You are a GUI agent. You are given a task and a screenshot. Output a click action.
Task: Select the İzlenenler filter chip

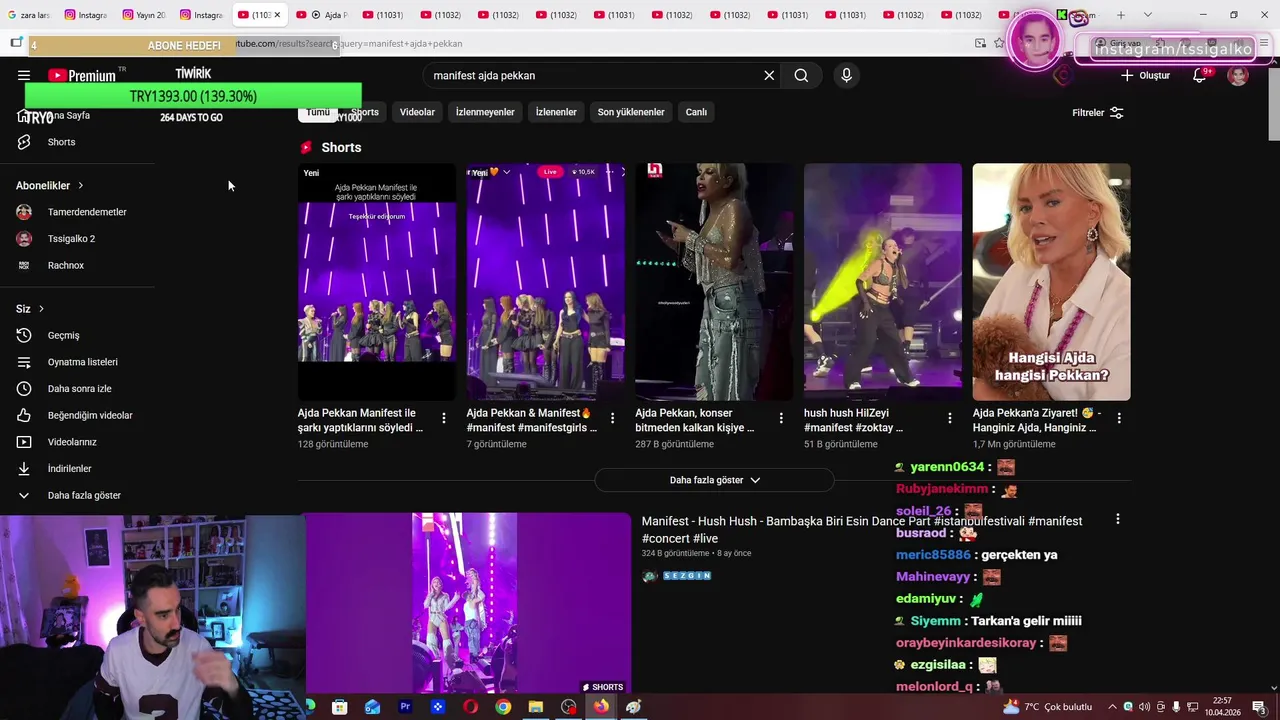556,112
